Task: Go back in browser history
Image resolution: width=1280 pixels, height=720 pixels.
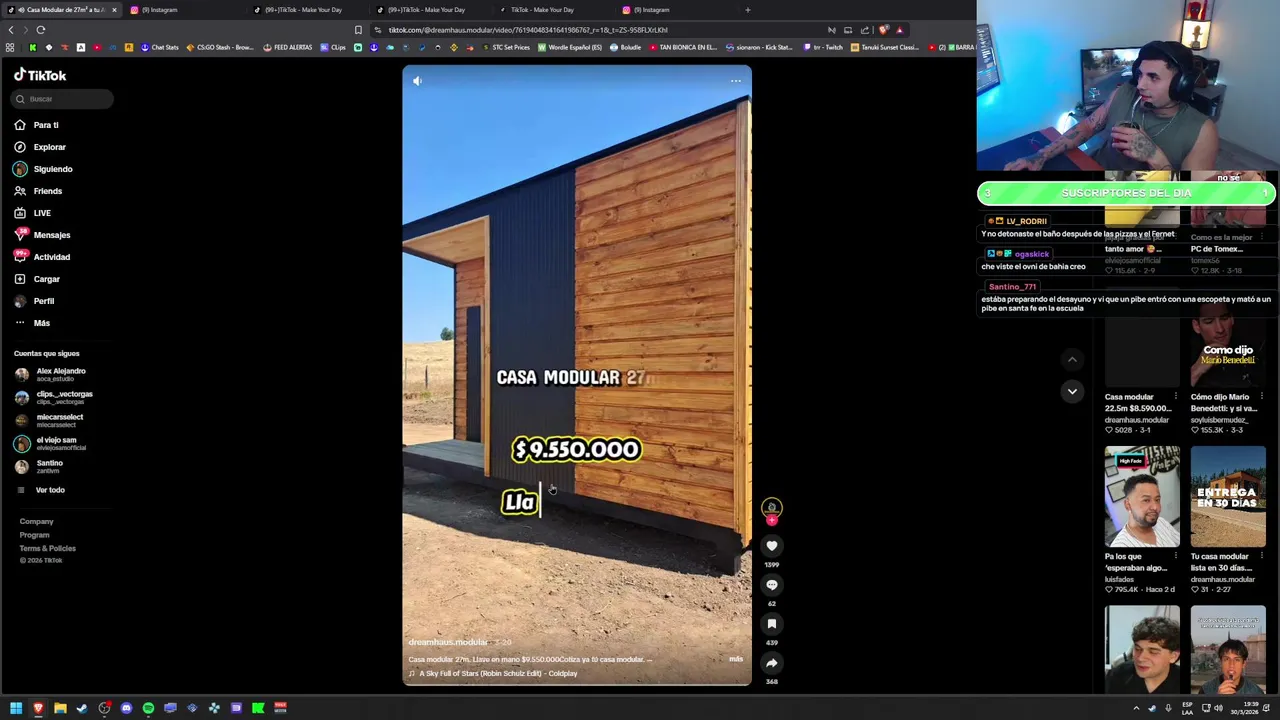Action: point(11,30)
